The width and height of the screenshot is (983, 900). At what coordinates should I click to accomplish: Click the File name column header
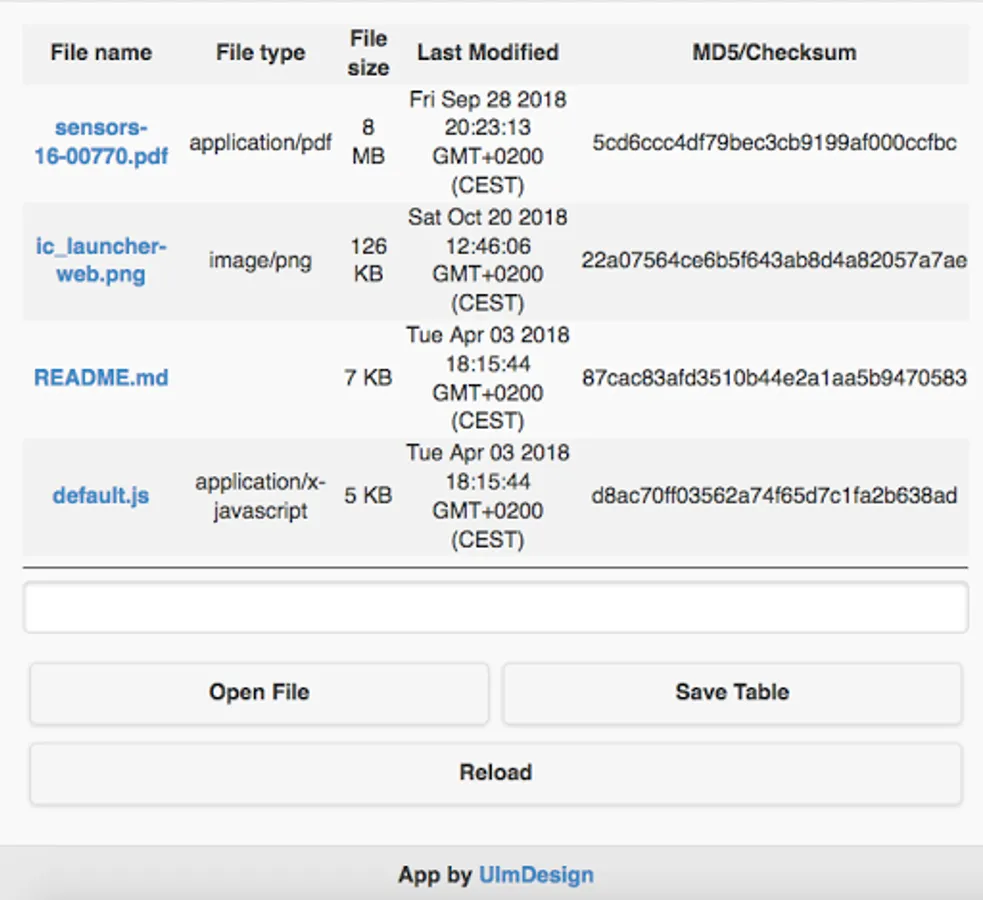point(101,53)
